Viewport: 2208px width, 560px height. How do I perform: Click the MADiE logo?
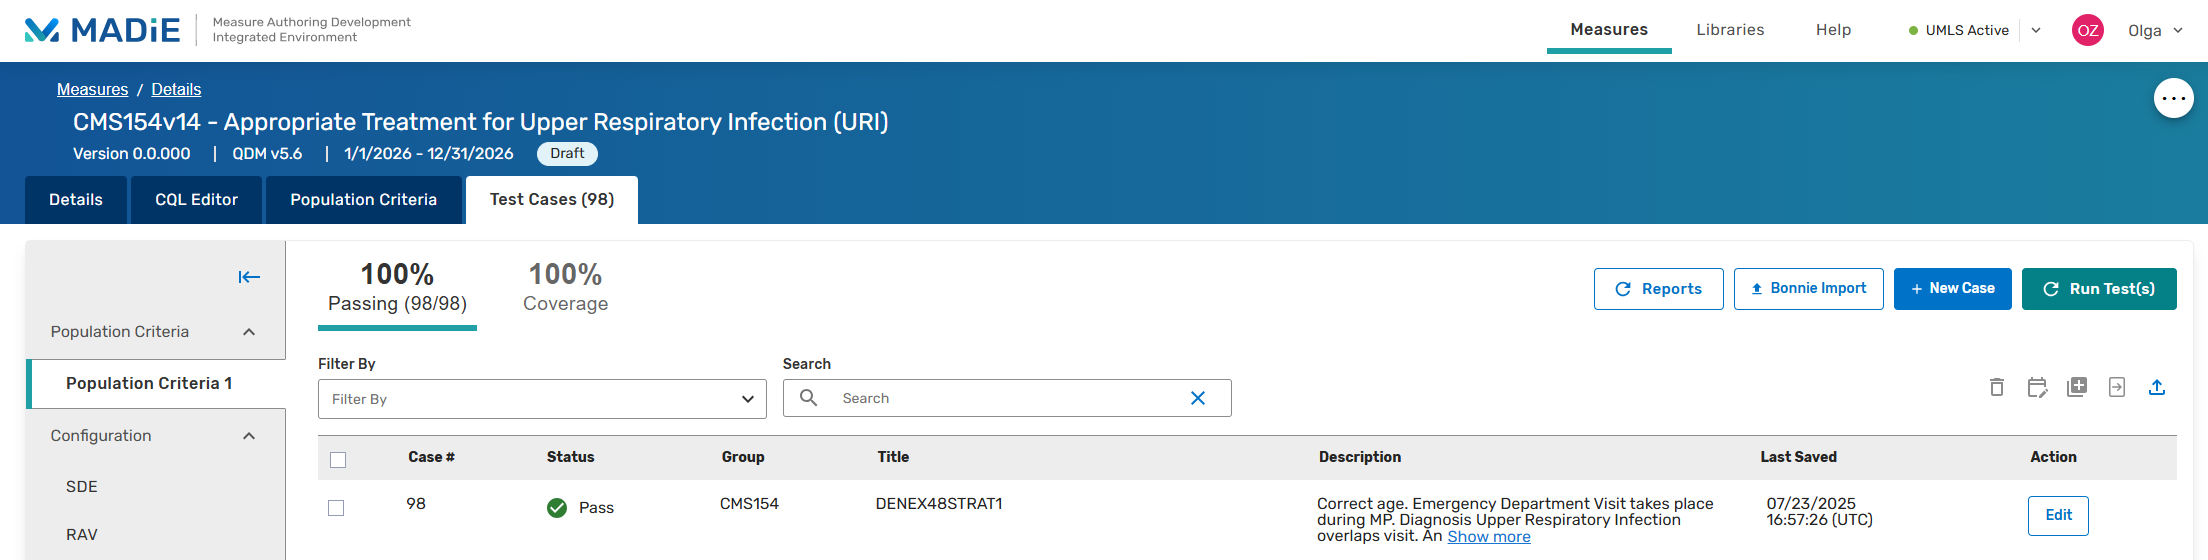[102, 30]
